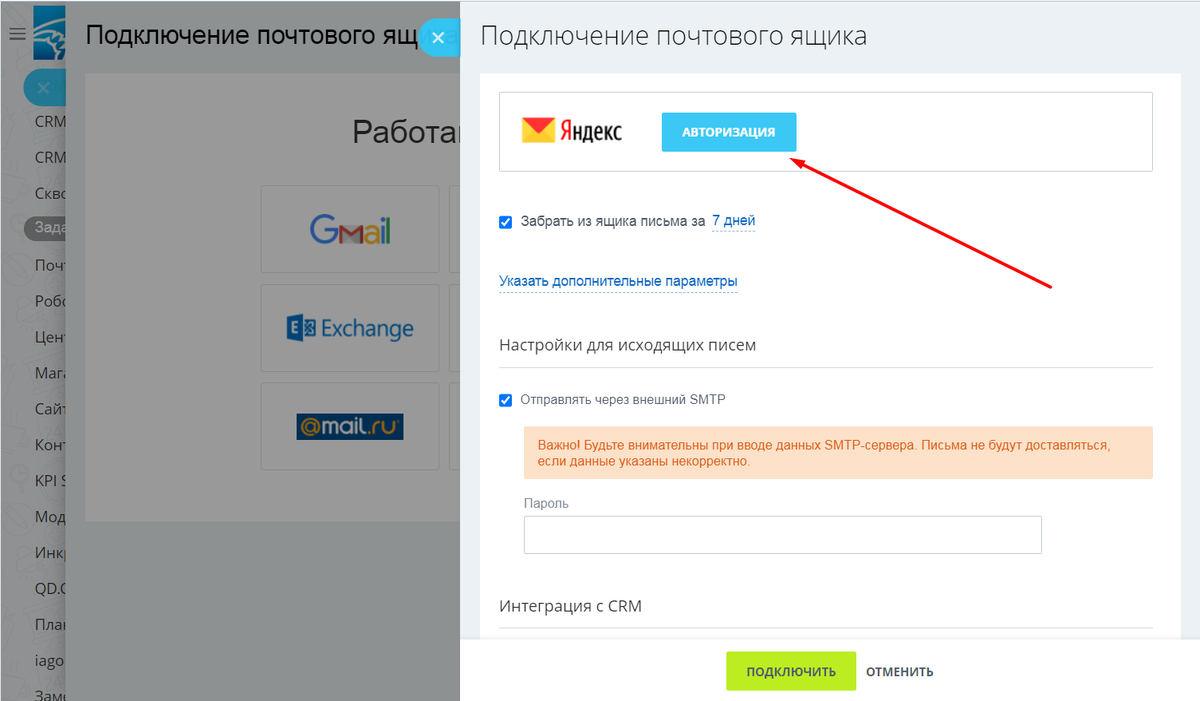Open the 'Сайт' sidebar menu item
The width and height of the screenshot is (1200, 701).
tap(50, 409)
